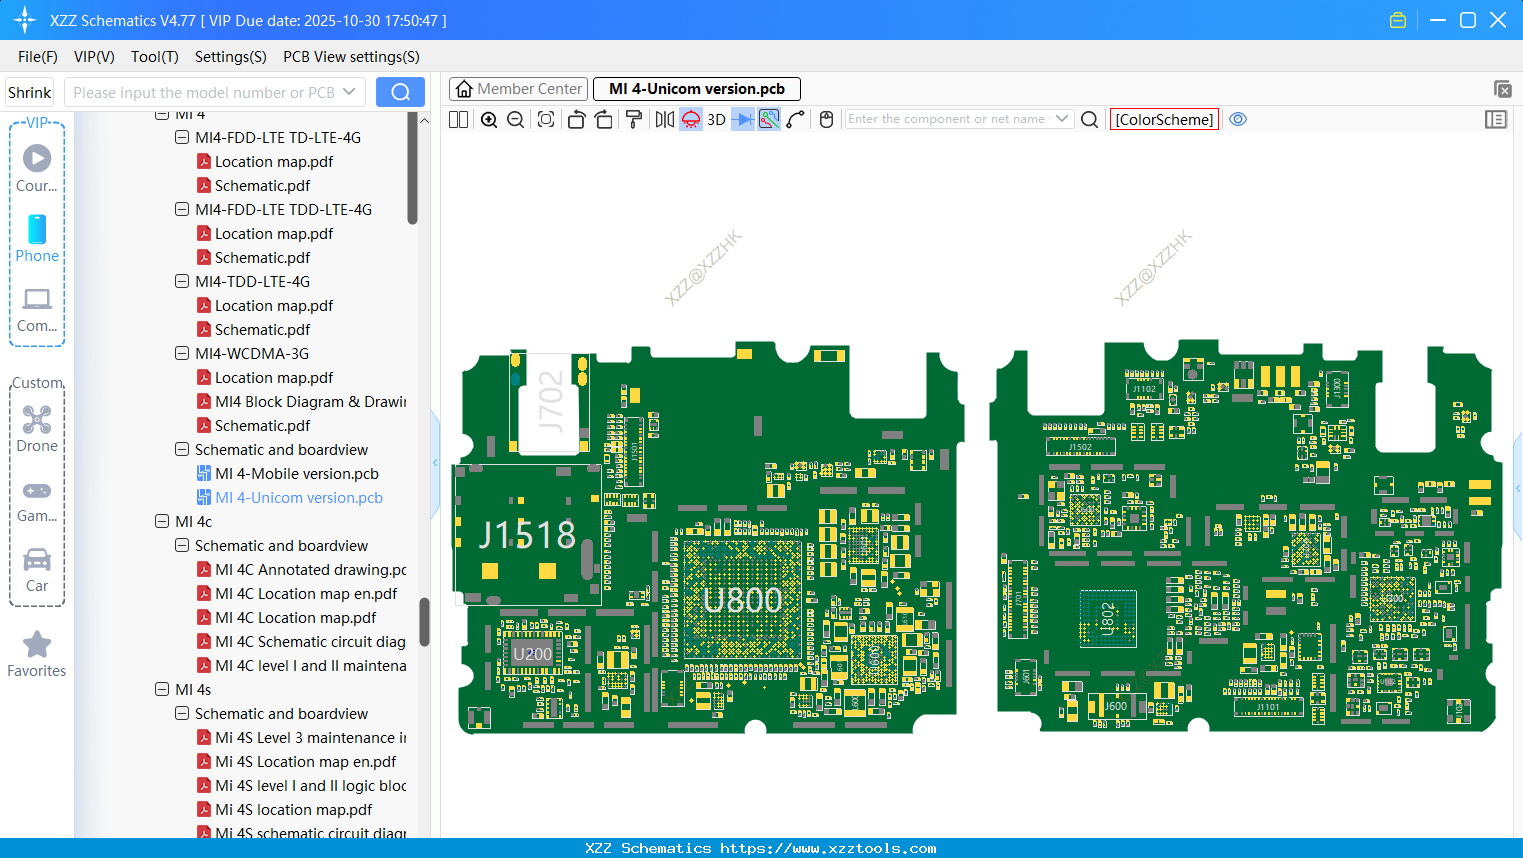Open the PCB View settings menu
Image resolution: width=1523 pixels, height=858 pixels.
[351, 57]
